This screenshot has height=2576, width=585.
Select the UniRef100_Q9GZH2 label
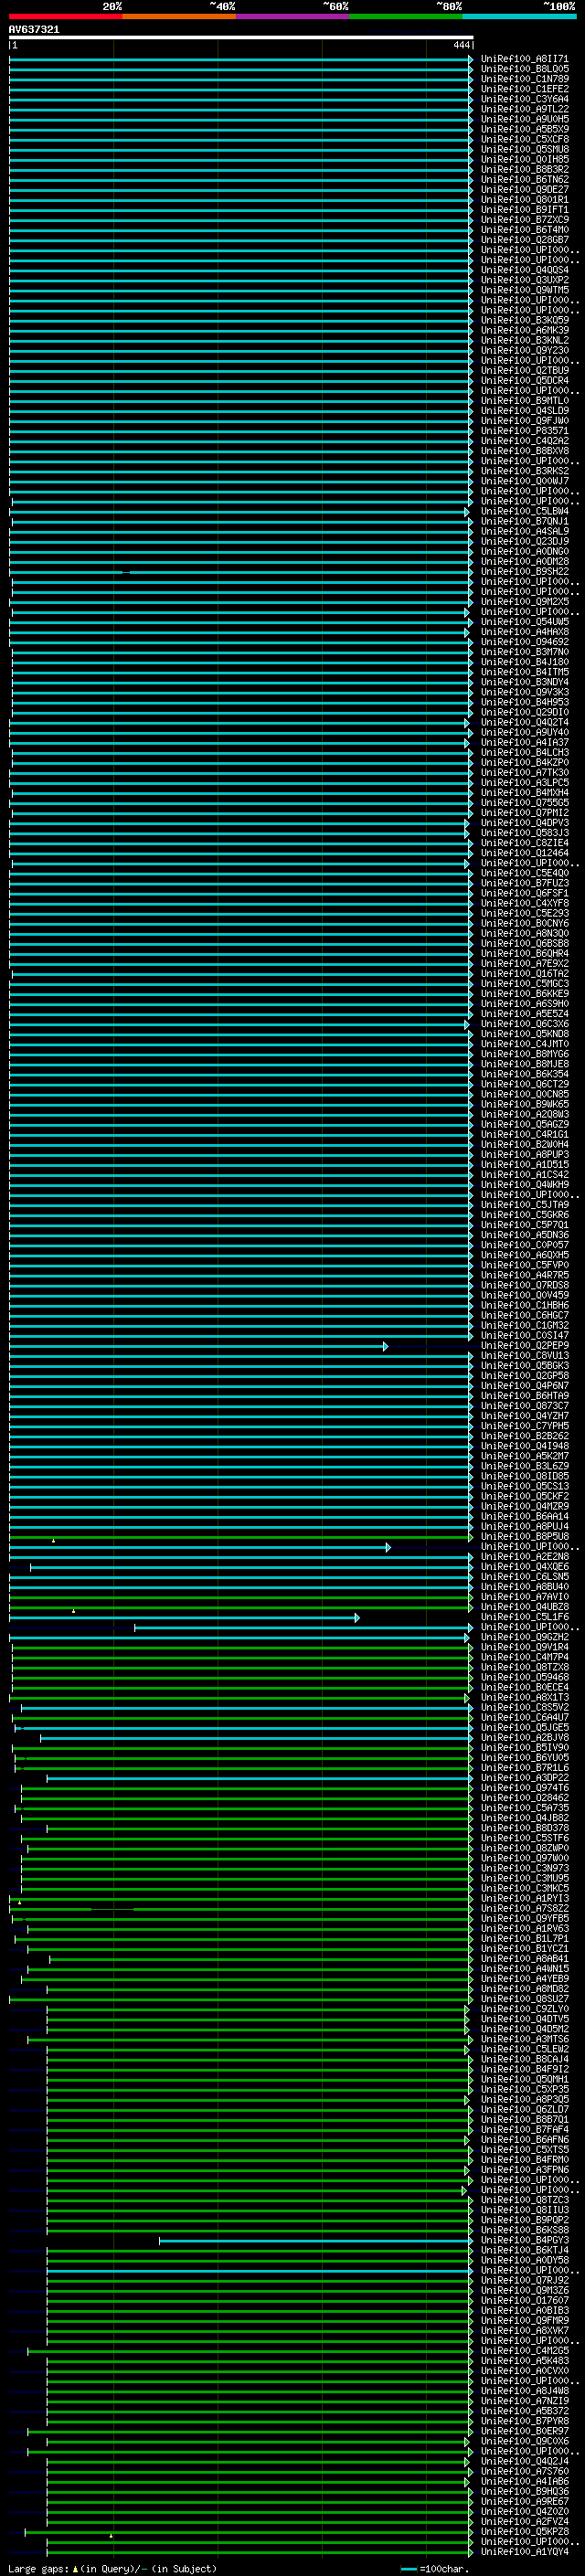tap(525, 1637)
